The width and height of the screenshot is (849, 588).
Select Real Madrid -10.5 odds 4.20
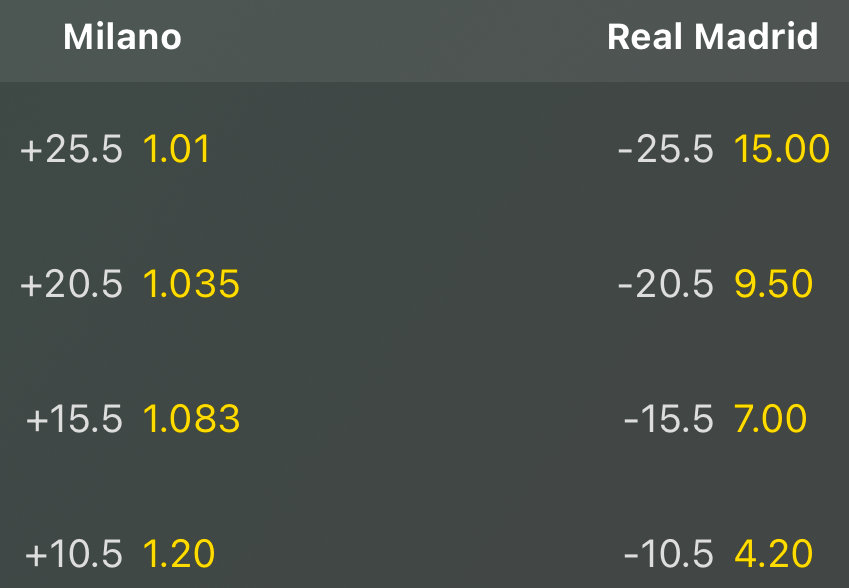(x=773, y=553)
